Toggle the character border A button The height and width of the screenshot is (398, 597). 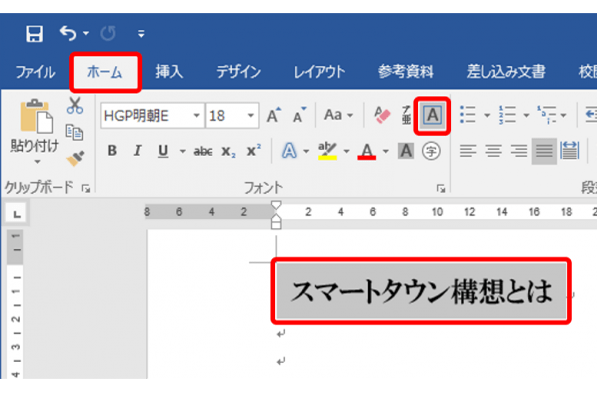point(433,115)
